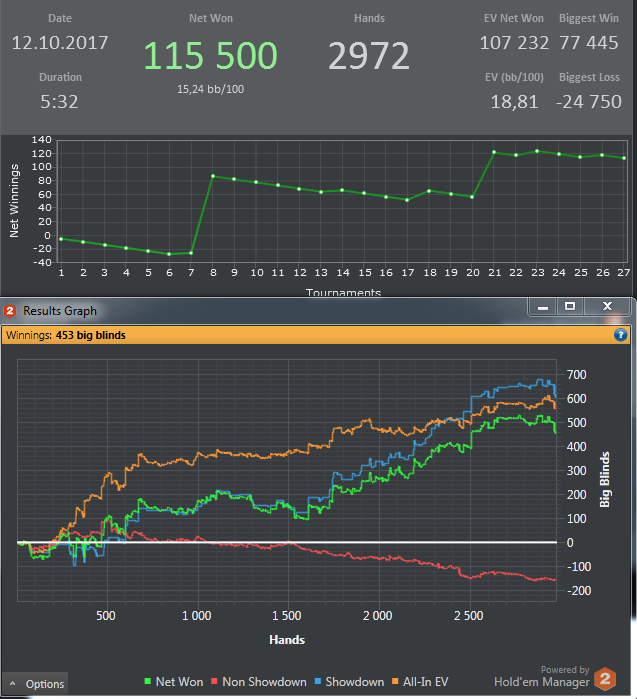Click the All-In EV legend label

point(426,682)
